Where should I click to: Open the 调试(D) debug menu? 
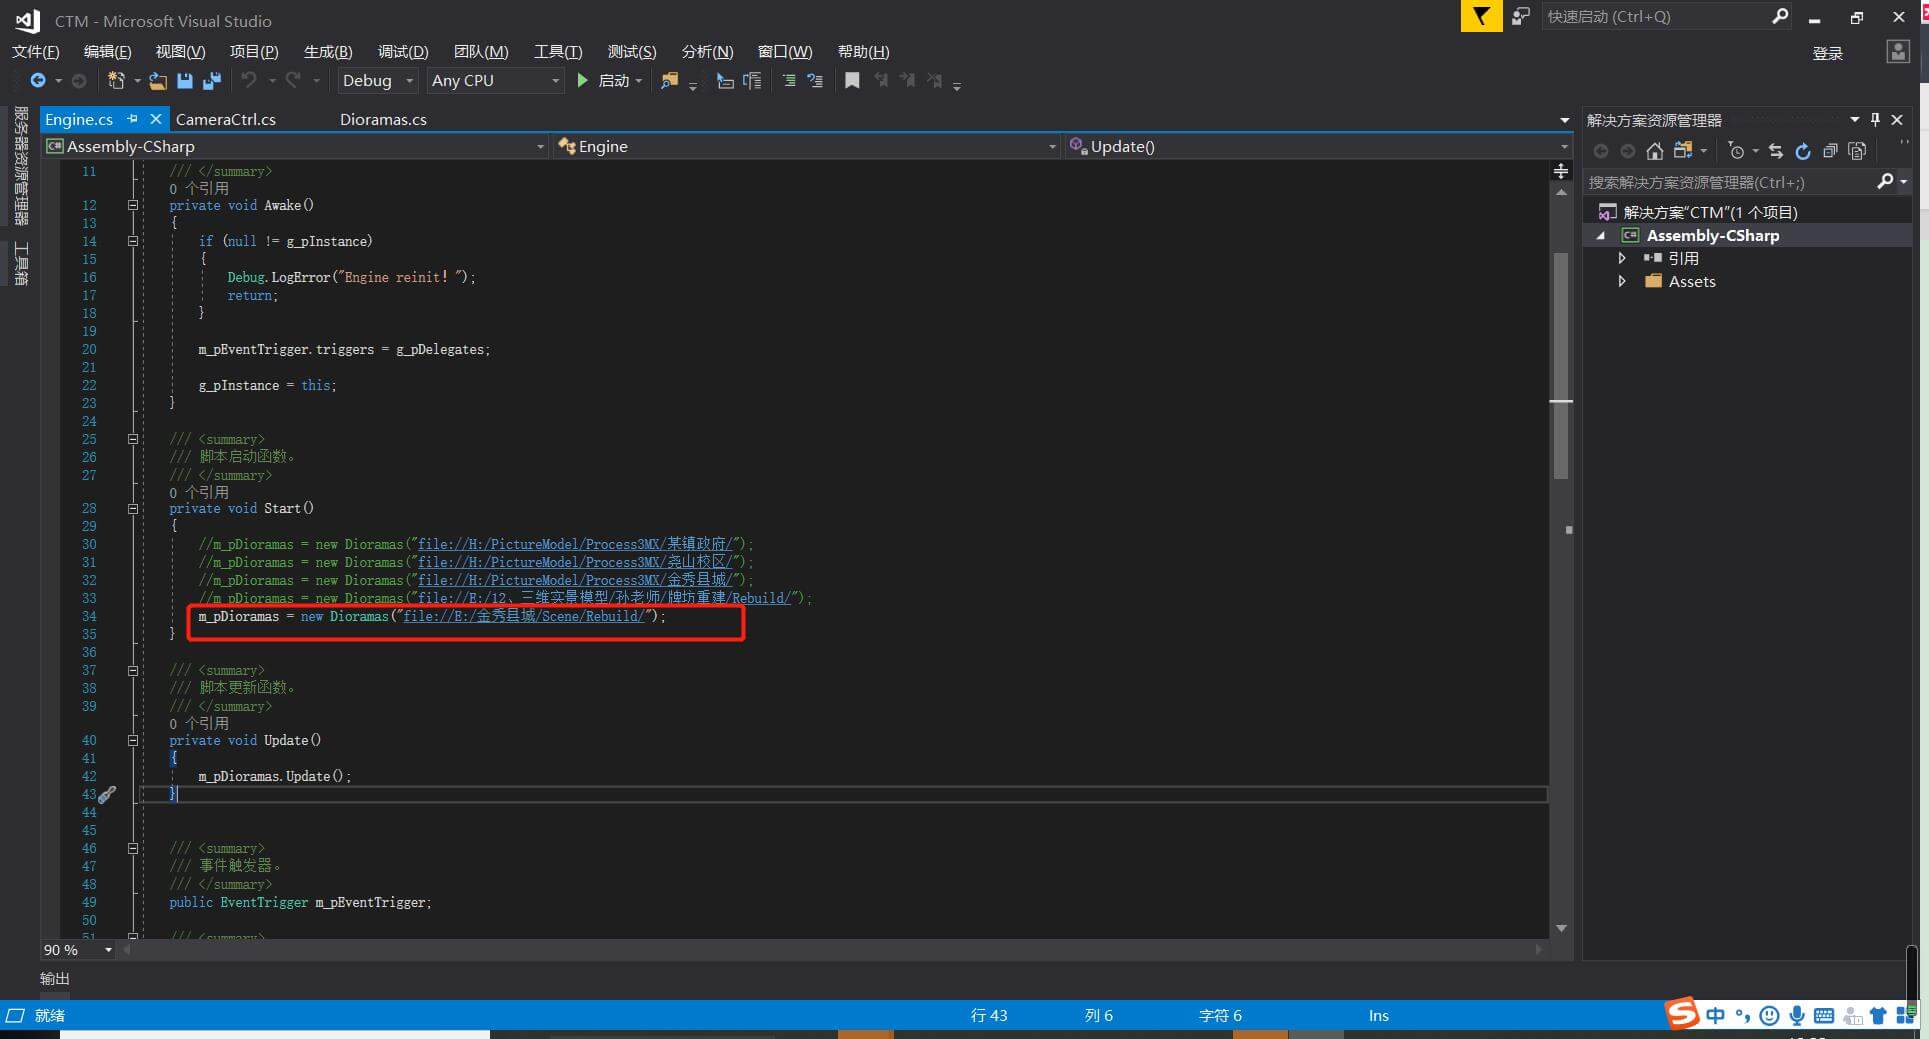coord(403,52)
